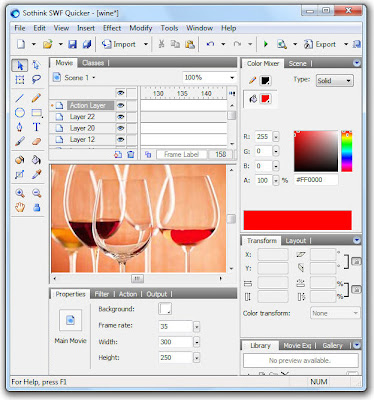Switch to the Classes tab
This screenshot has width=374, height=400.
(93, 63)
